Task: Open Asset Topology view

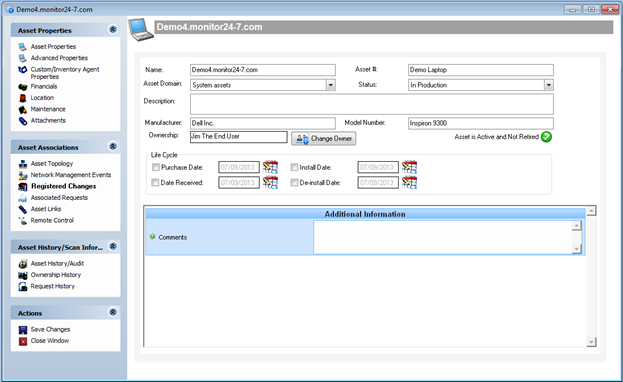Action: click(x=52, y=164)
